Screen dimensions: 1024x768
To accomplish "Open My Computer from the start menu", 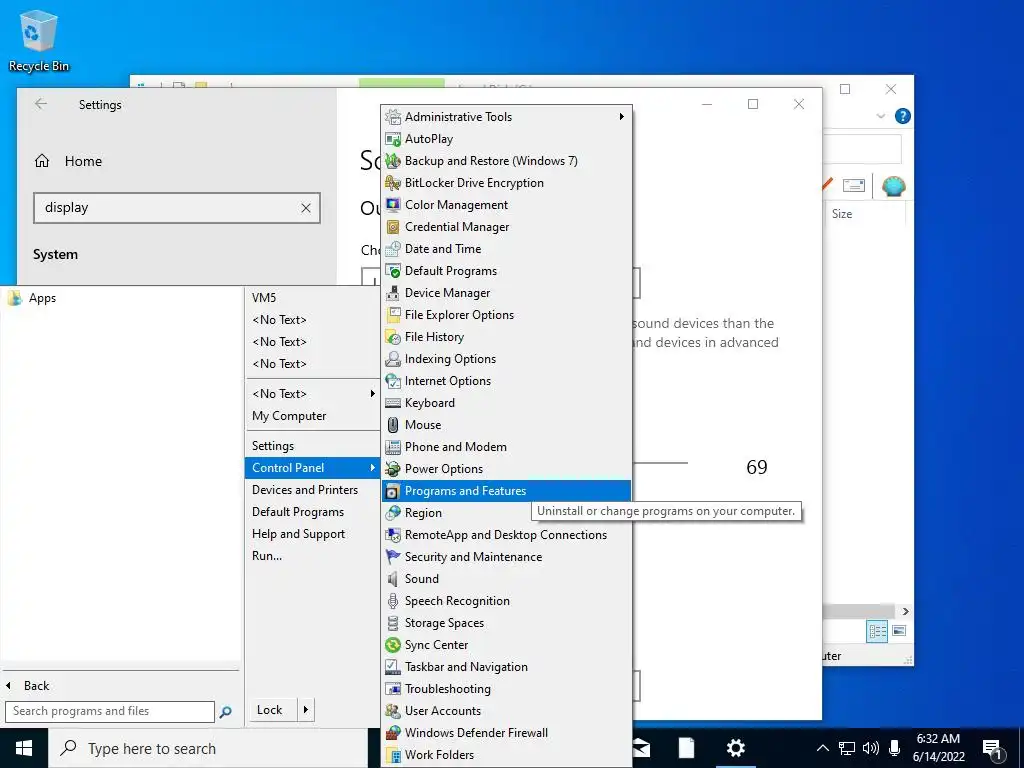I will [289, 416].
